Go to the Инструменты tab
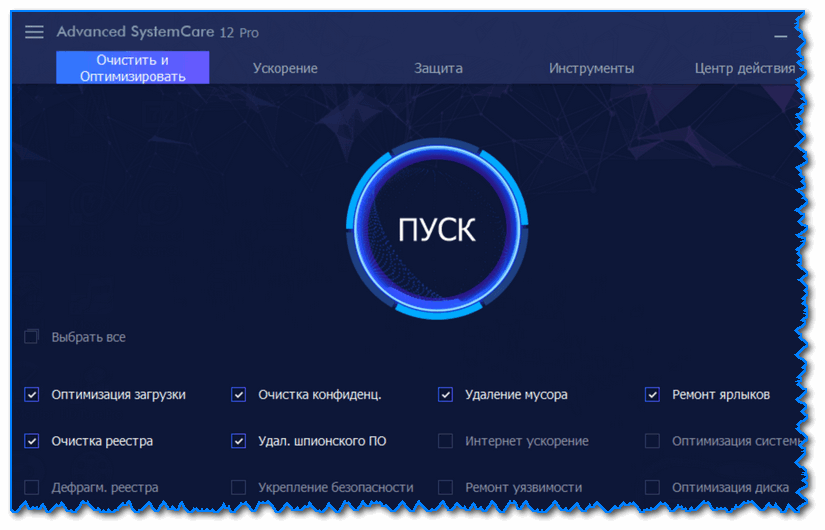Image resolution: width=825 pixels, height=530 pixels. (591, 68)
